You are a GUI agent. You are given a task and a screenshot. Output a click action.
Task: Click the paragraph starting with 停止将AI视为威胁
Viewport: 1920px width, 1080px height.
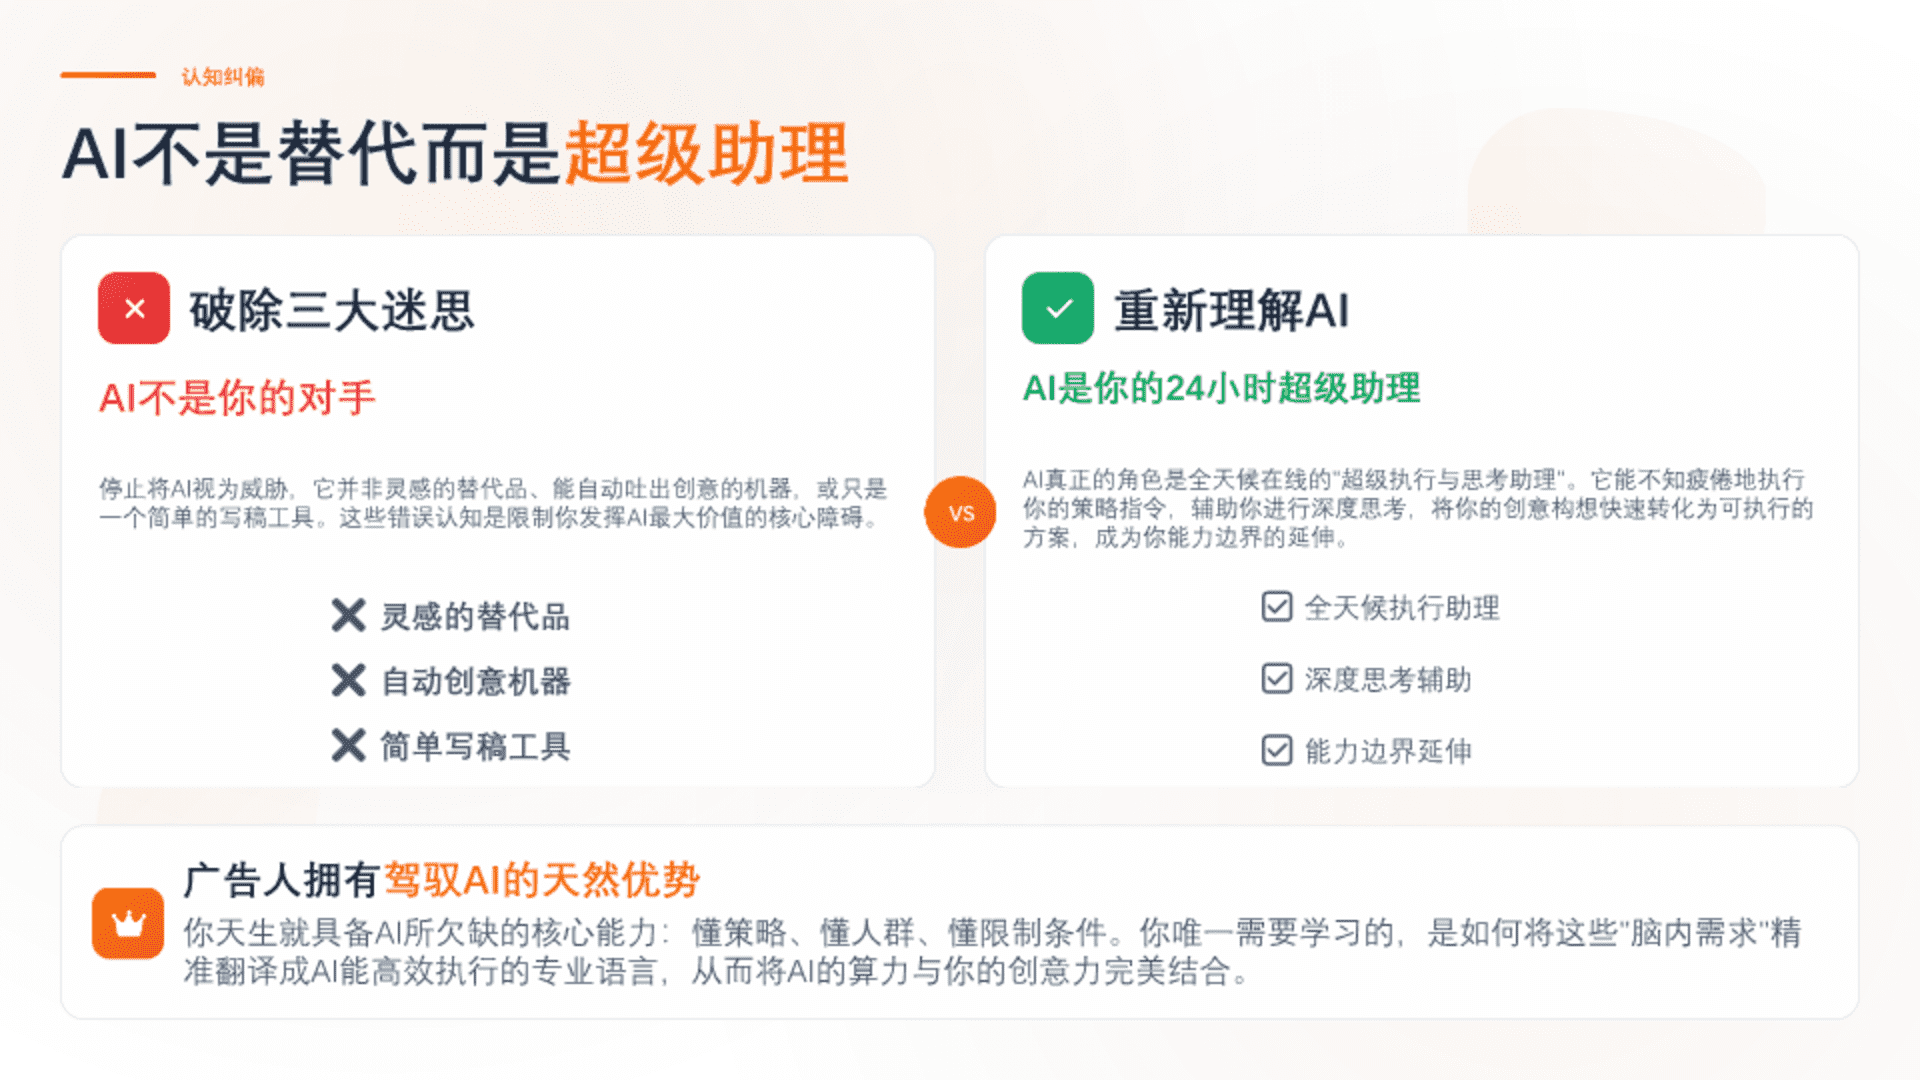click(x=493, y=503)
